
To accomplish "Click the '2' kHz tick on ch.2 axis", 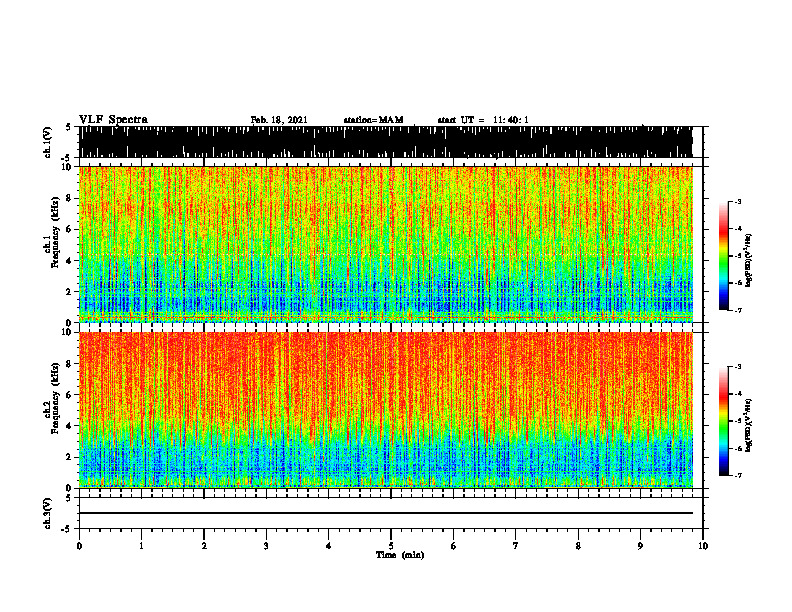I will click(x=70, y=457).
